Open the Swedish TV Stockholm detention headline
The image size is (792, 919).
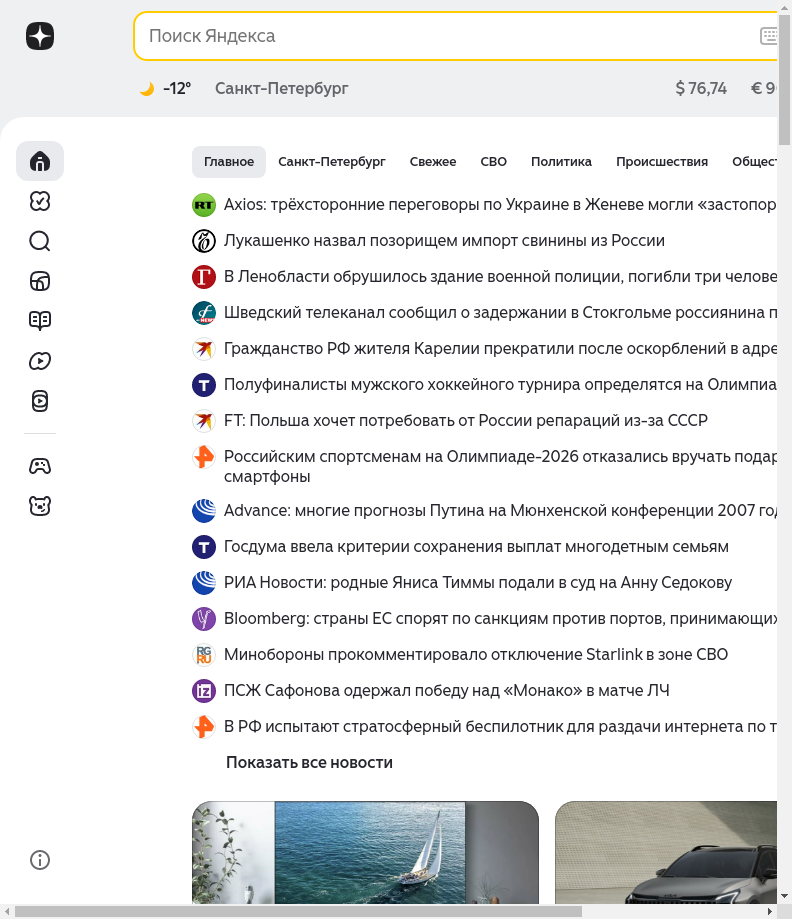500,313
